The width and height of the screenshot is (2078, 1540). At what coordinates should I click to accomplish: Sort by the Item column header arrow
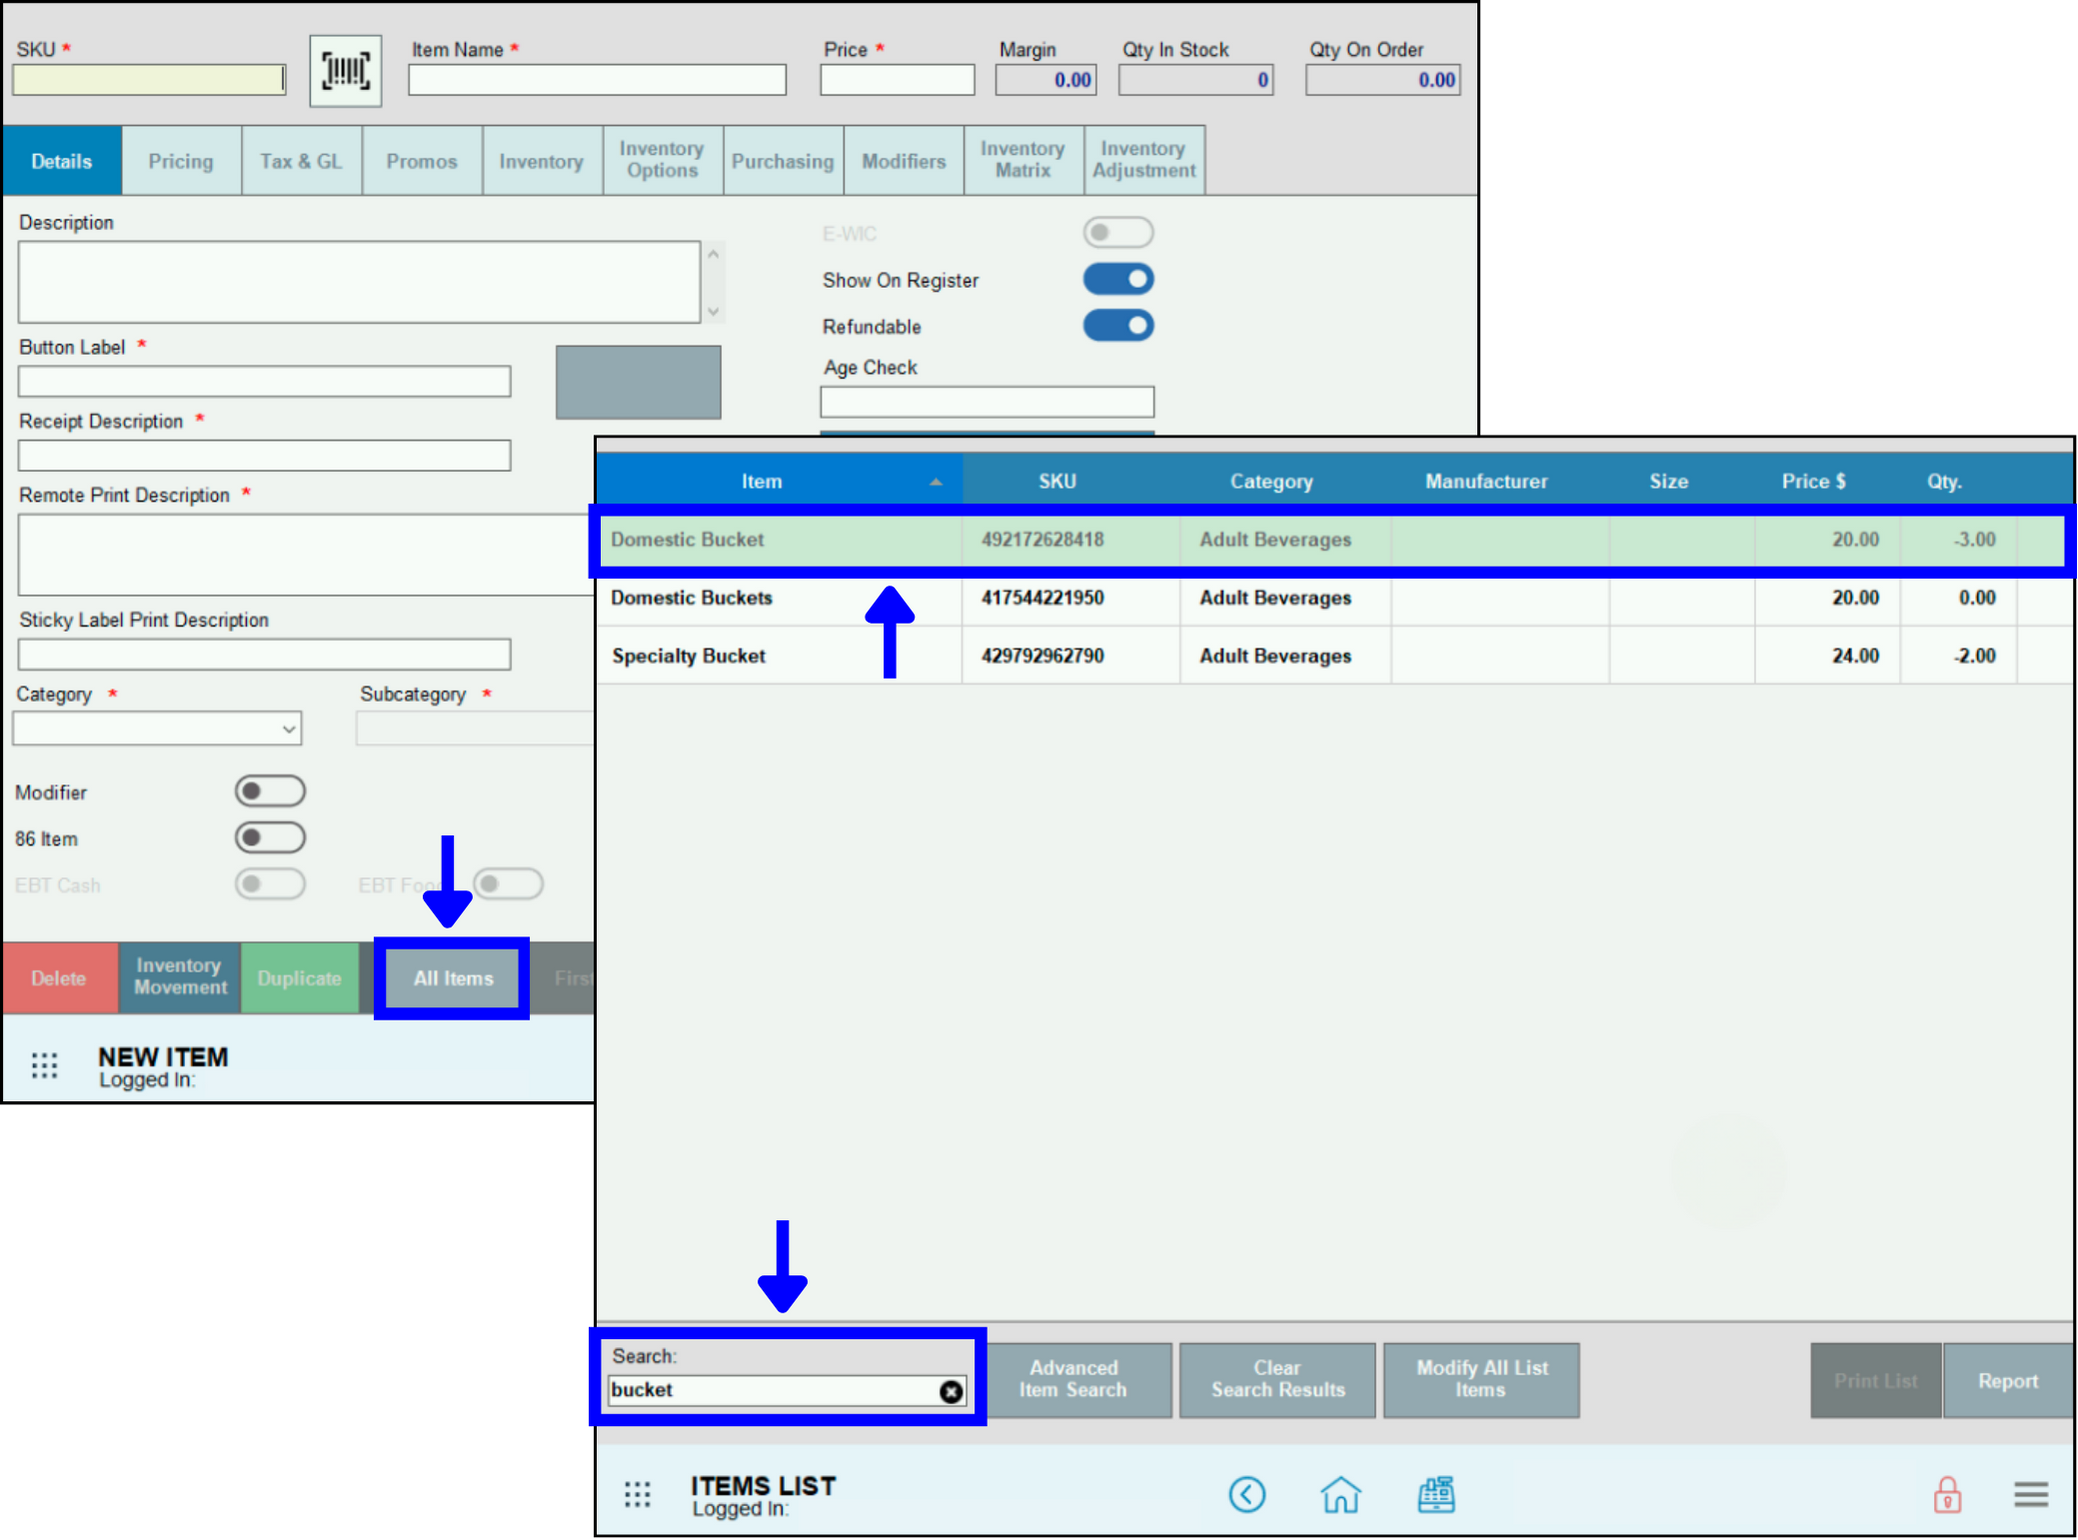tap(935, 482)
